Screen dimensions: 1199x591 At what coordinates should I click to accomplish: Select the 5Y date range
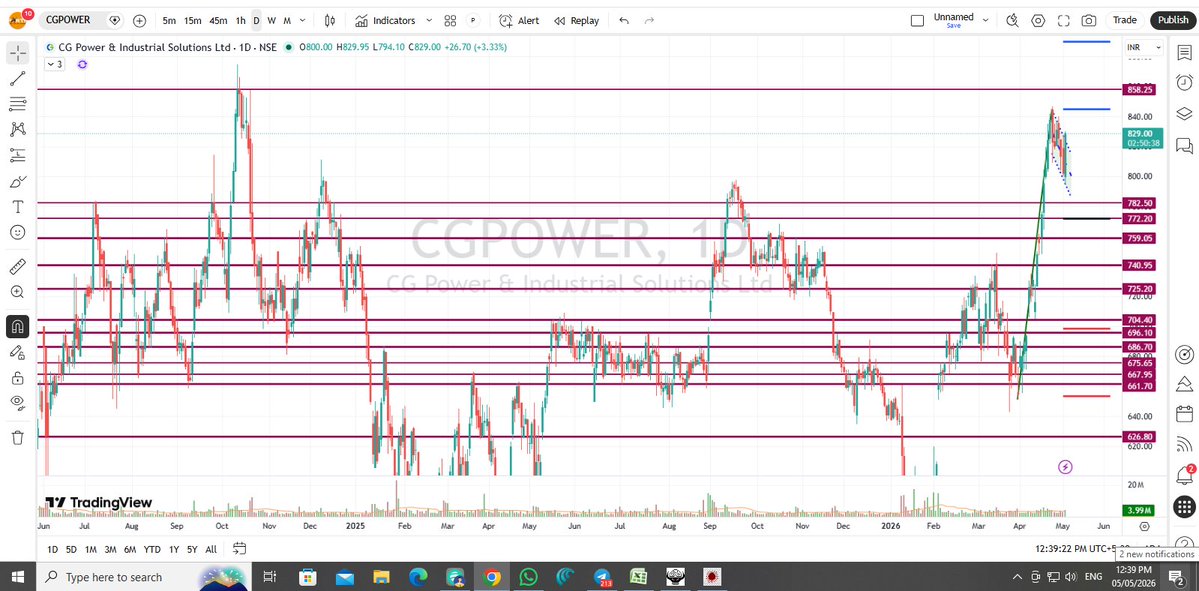point(192,549)
